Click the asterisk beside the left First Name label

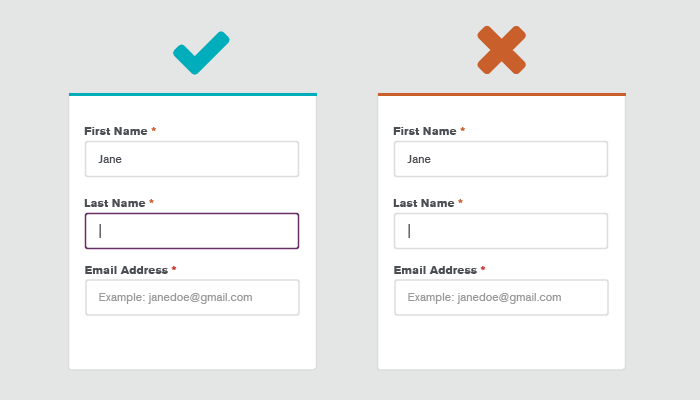click(x=154, y=131)
